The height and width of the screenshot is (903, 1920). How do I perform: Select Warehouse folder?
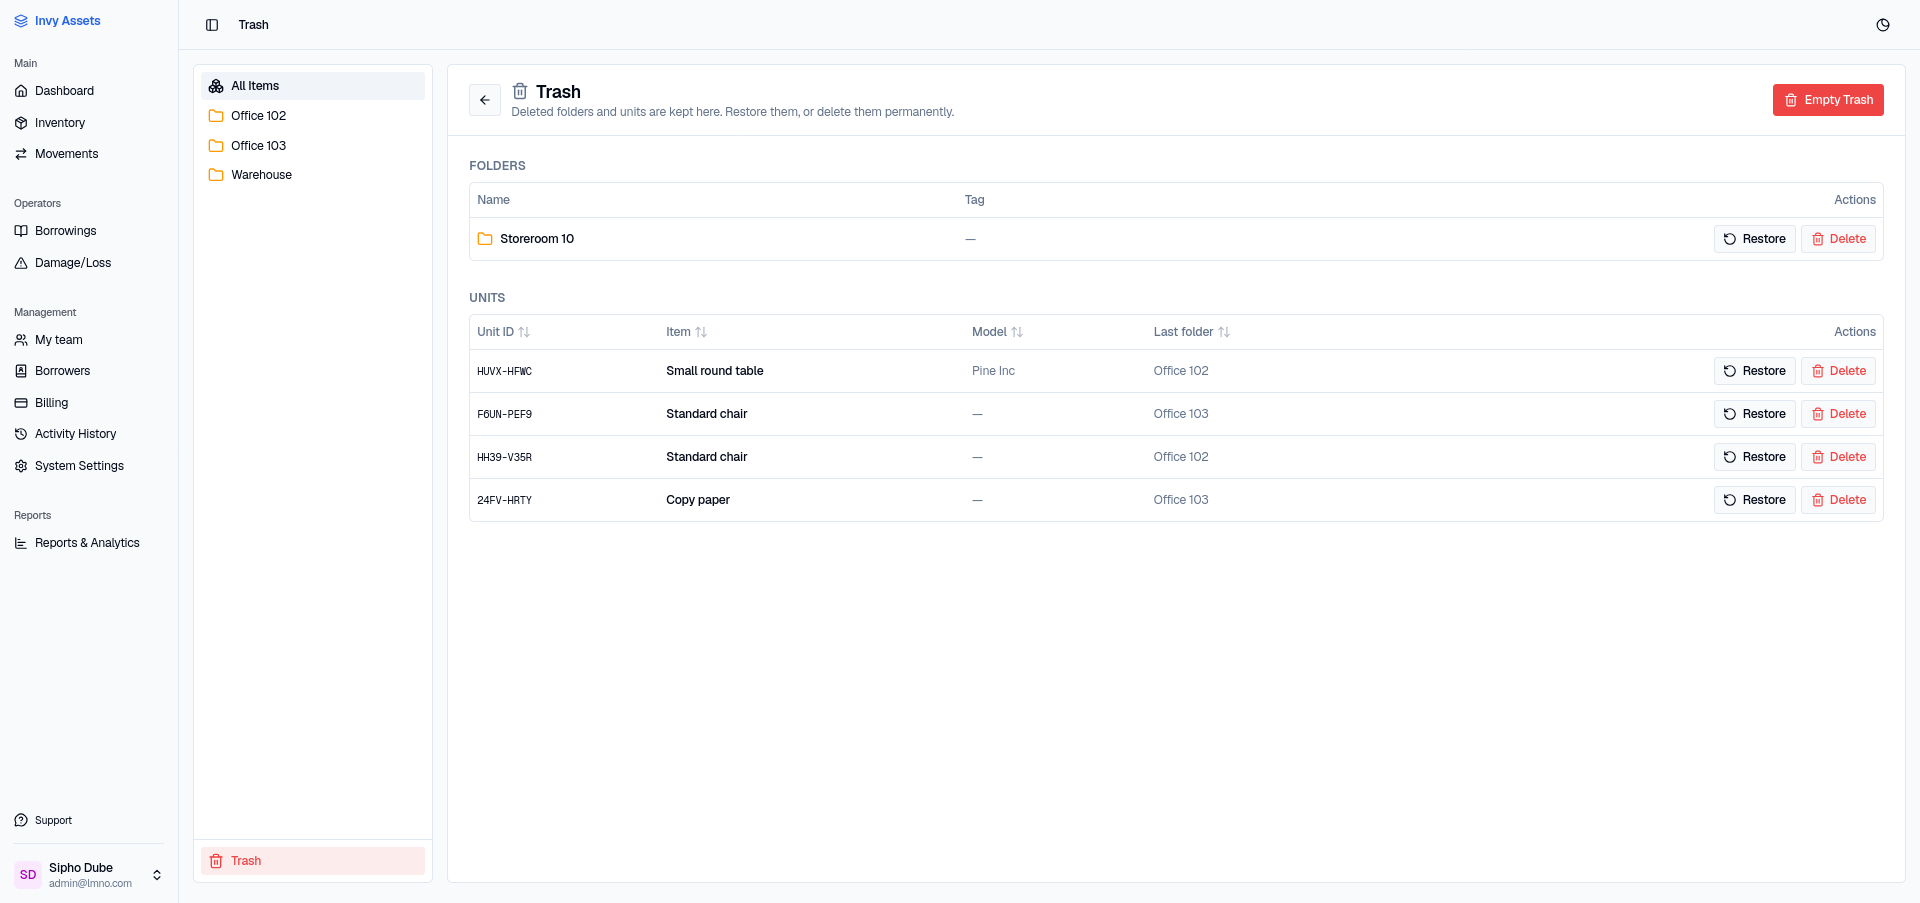tap(313, 175)
